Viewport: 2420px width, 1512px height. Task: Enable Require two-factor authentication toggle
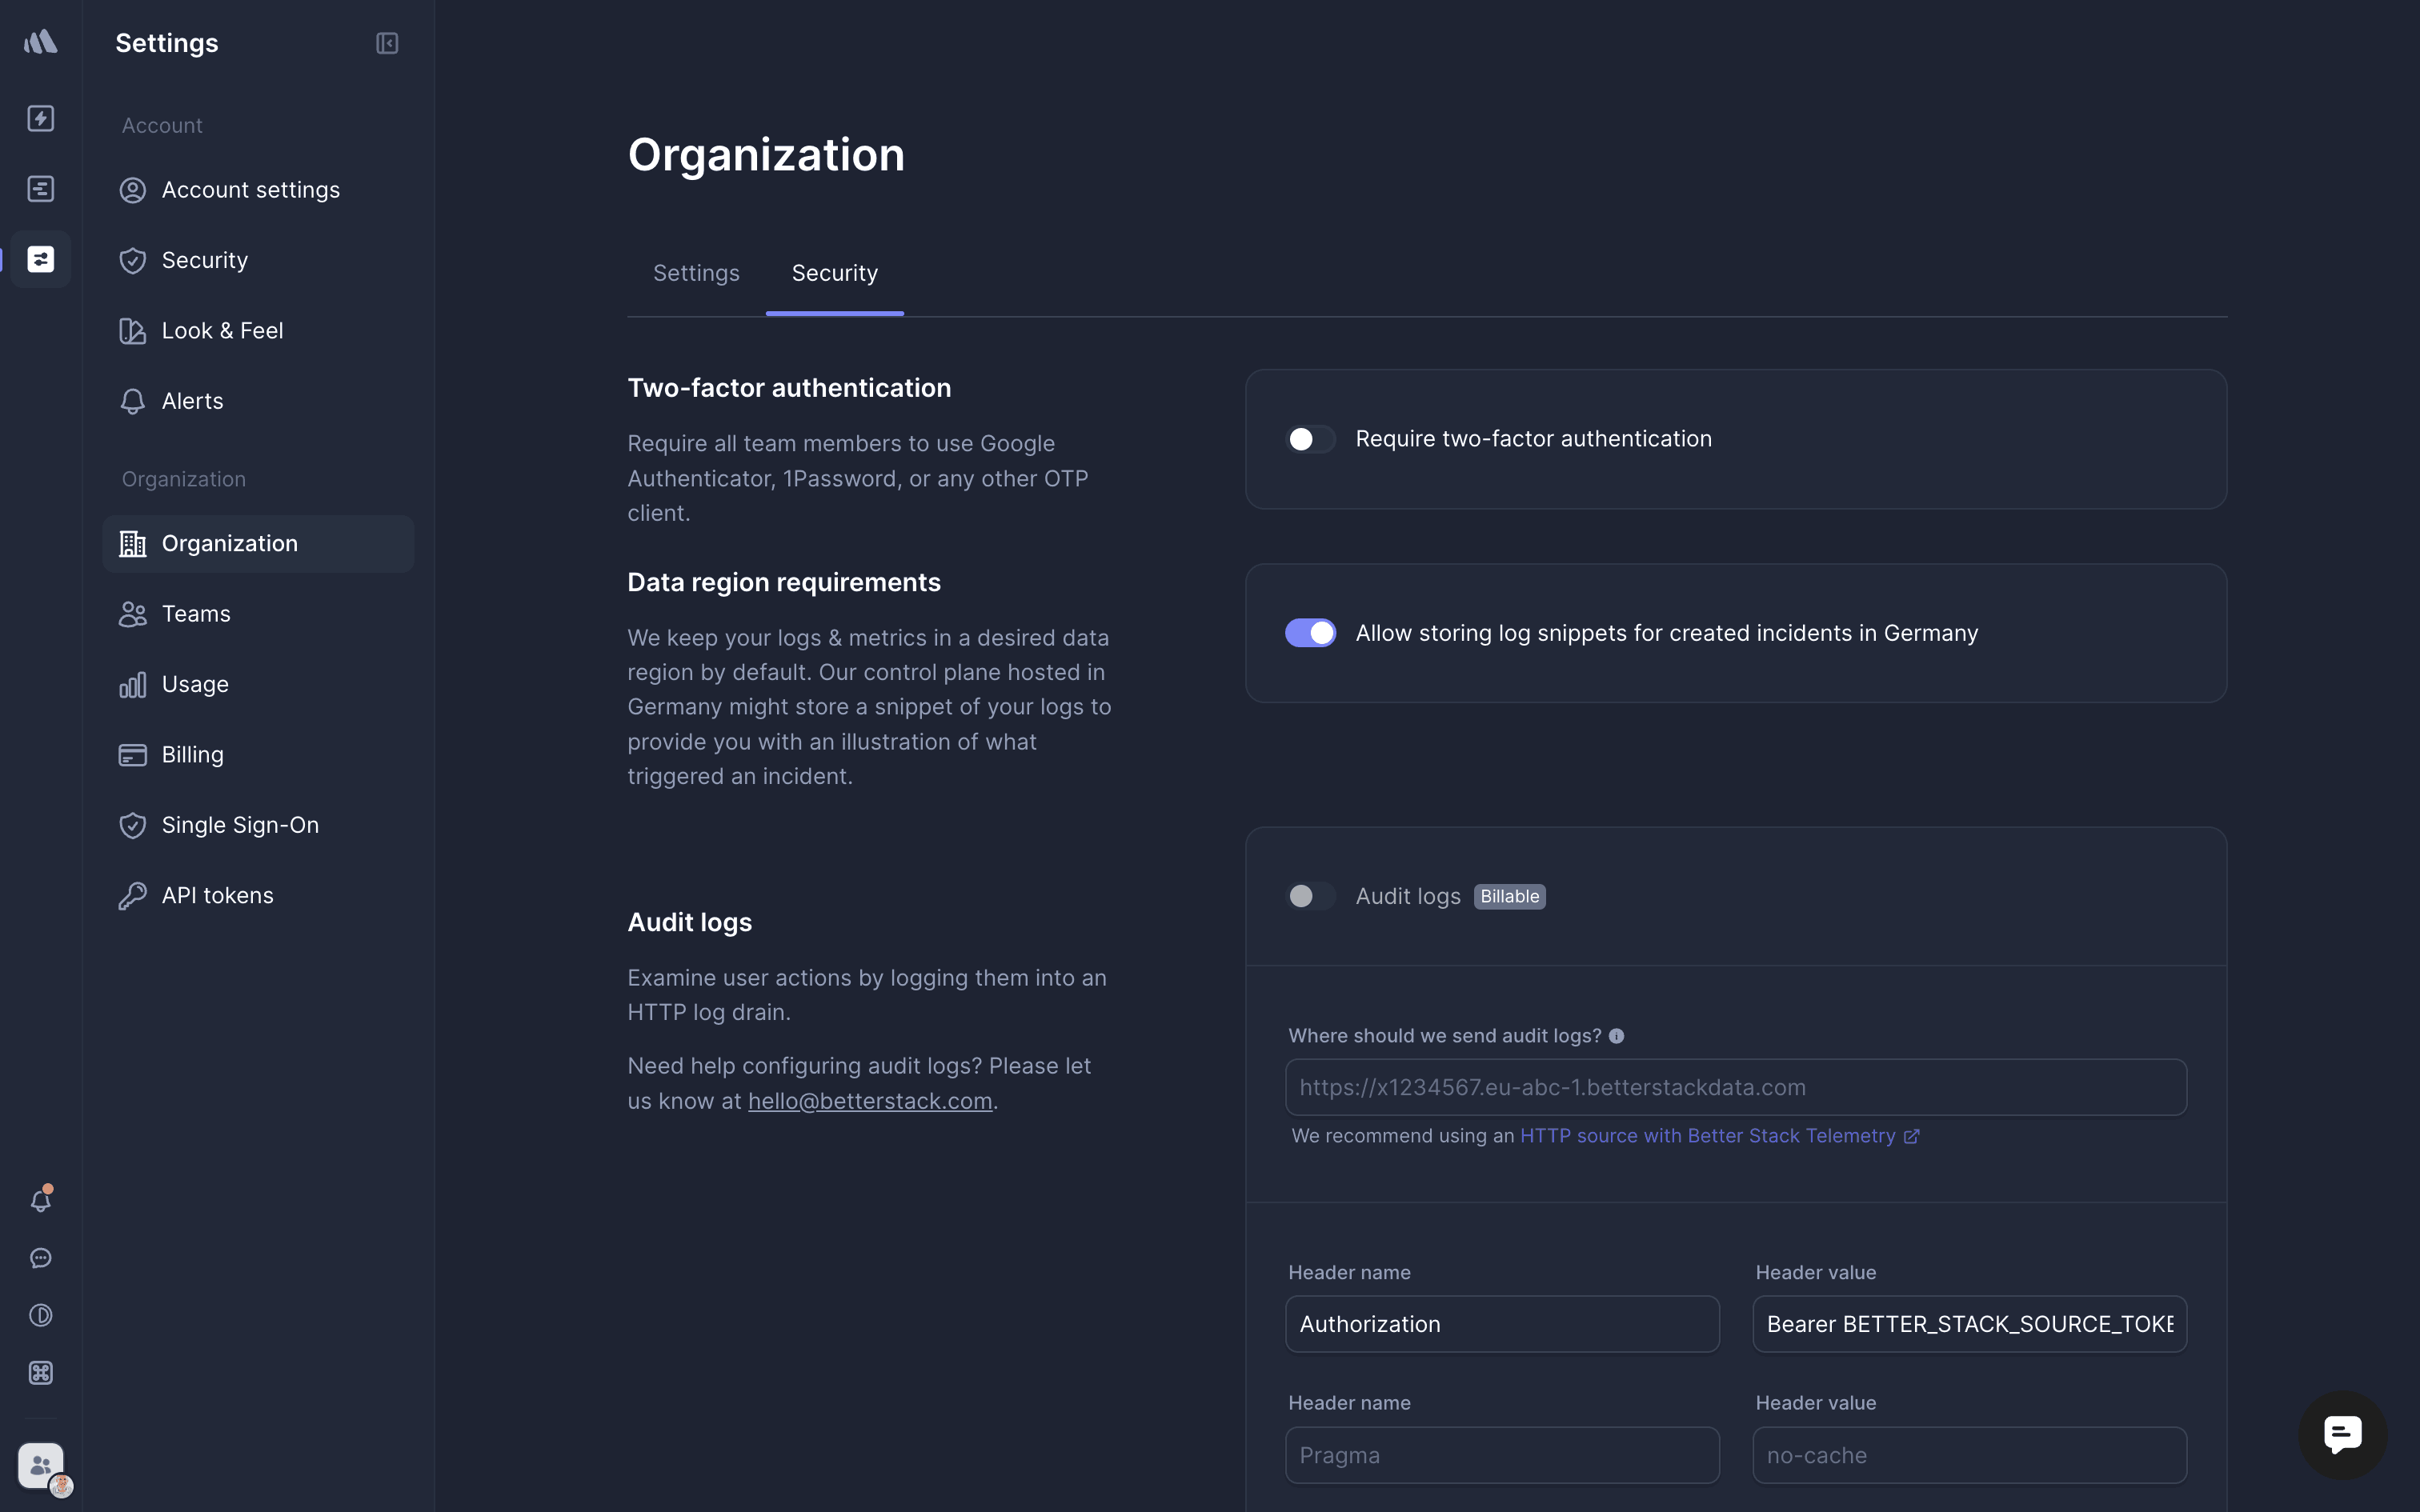point(1310,439)
